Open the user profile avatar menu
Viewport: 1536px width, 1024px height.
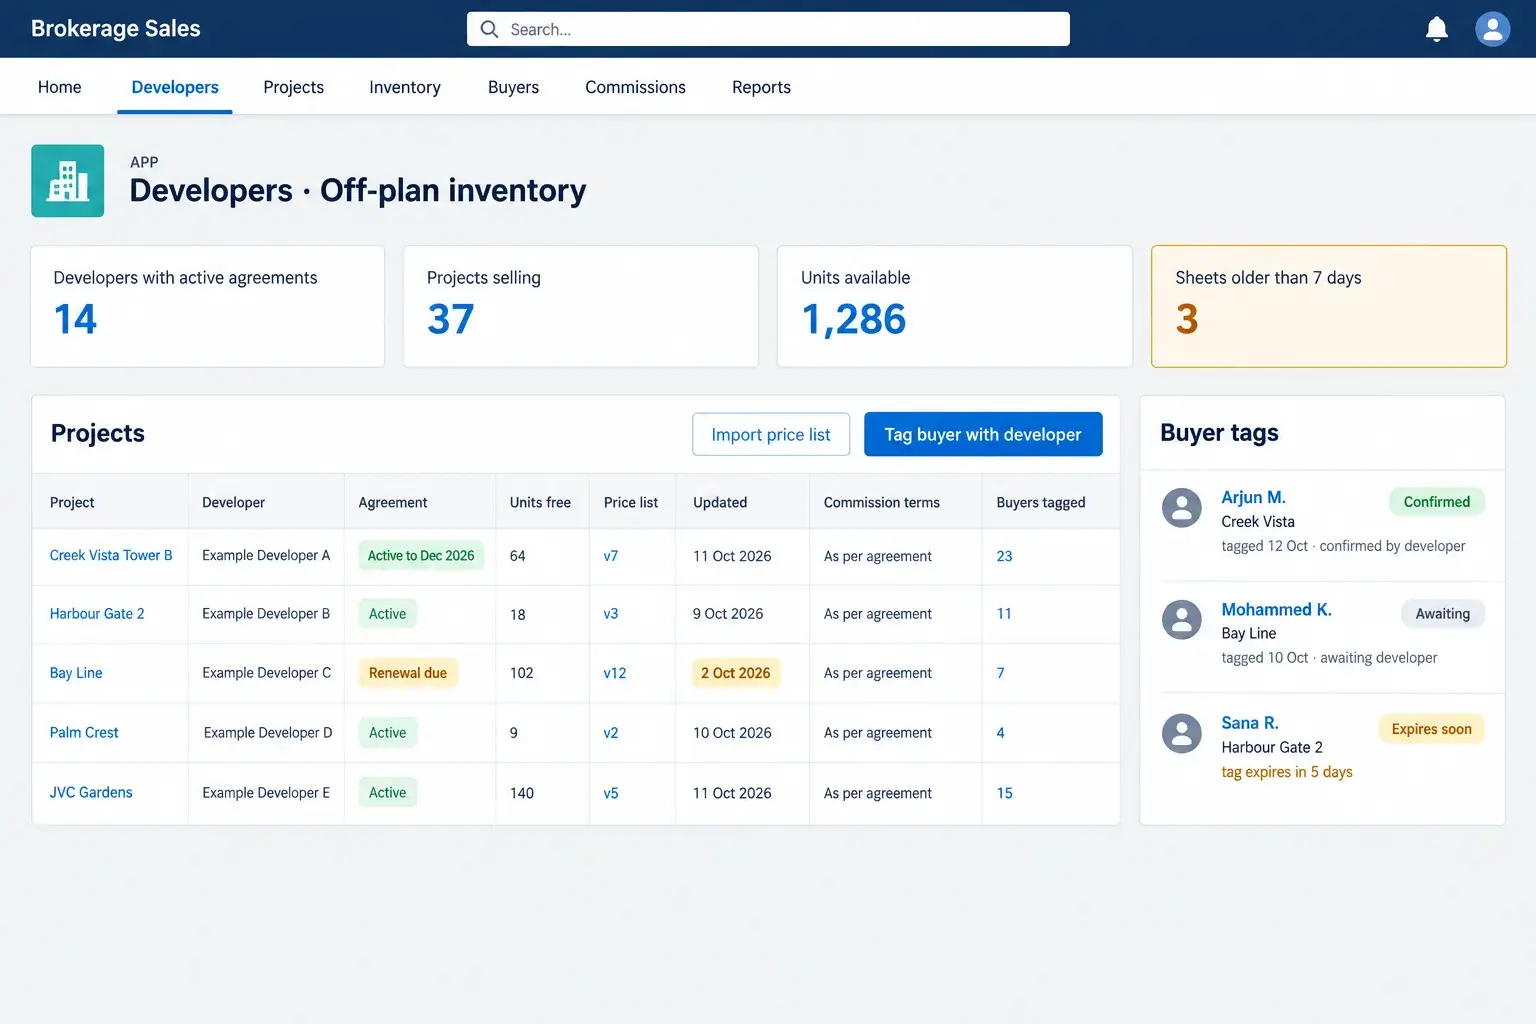[1492, 29]
